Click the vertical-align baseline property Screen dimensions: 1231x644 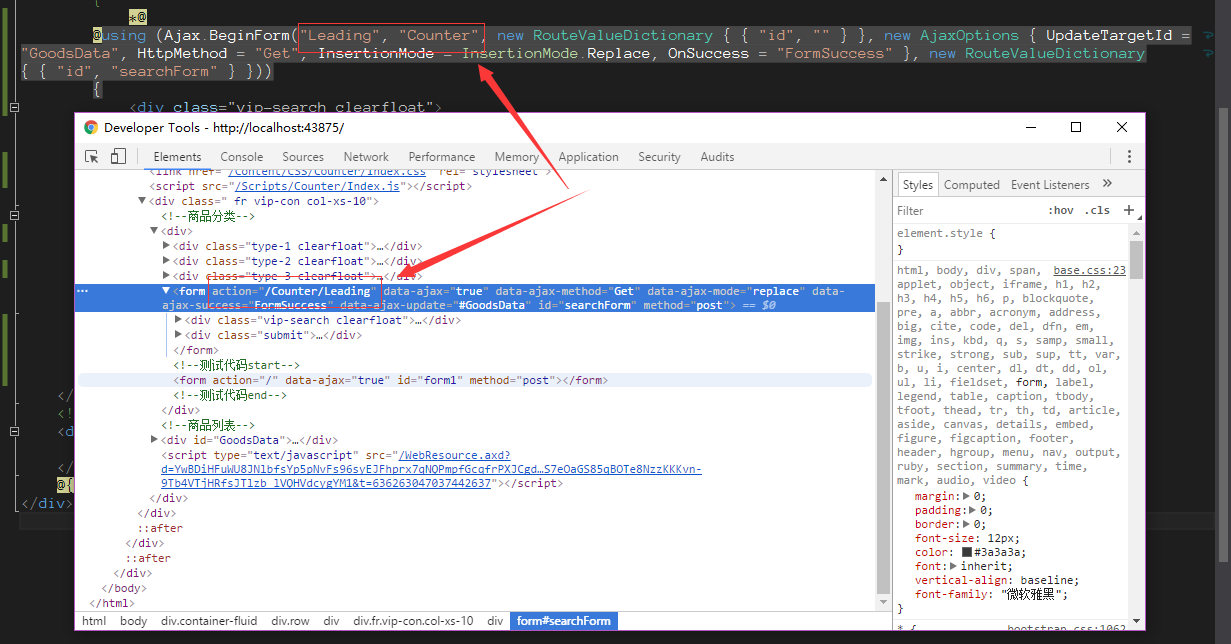point(997,580)
